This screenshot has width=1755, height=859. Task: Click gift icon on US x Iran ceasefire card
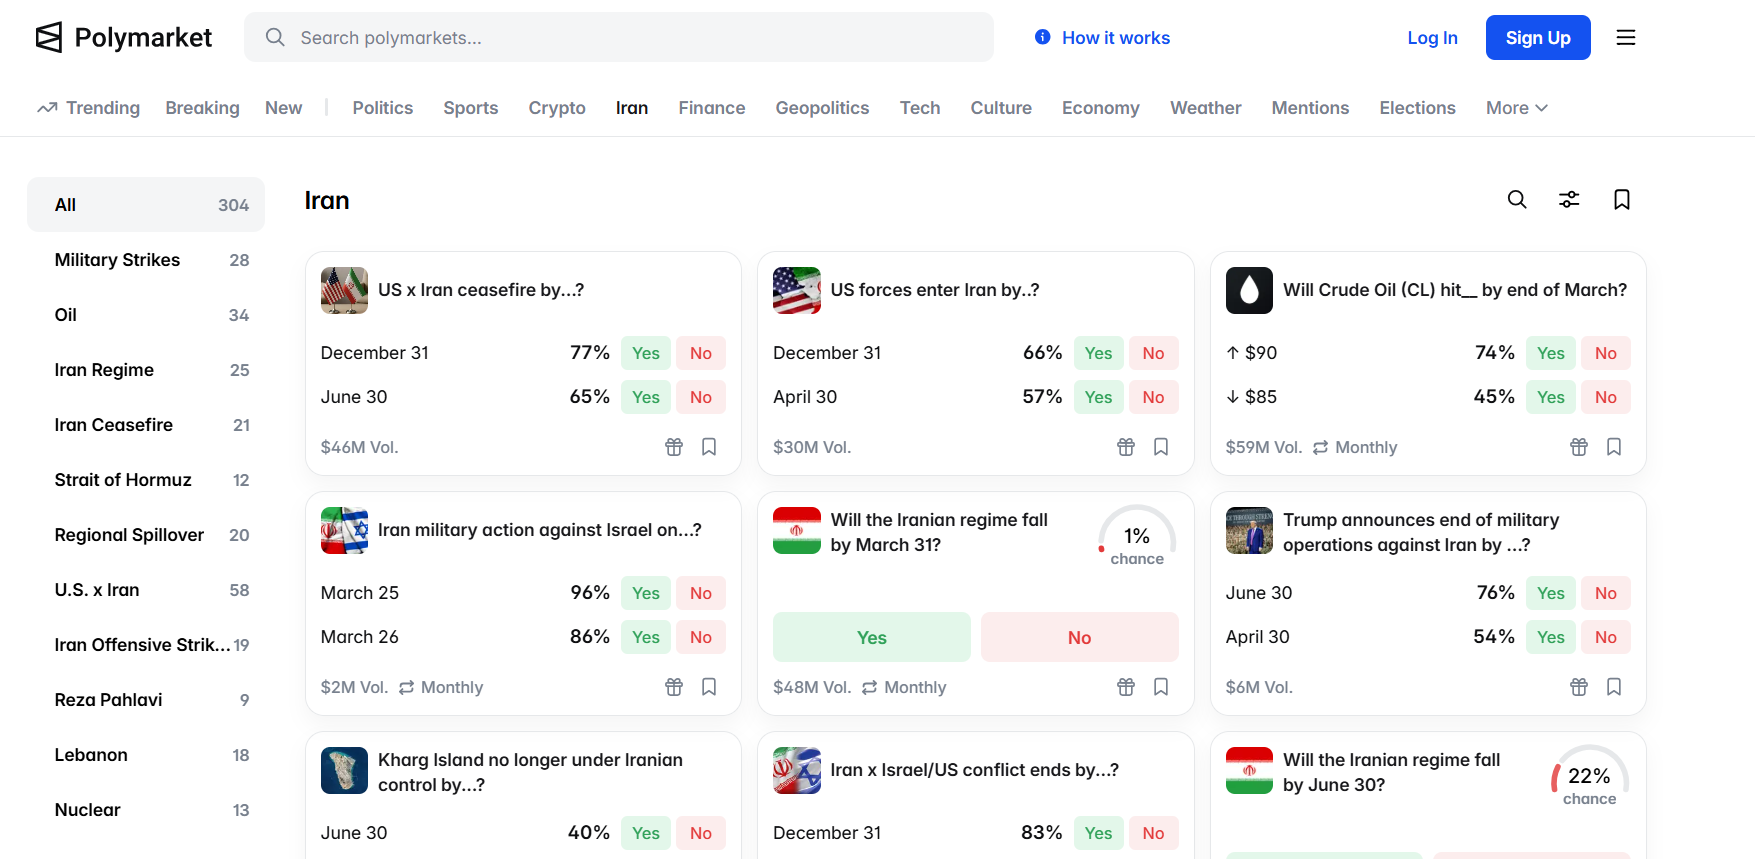(674, 447)
